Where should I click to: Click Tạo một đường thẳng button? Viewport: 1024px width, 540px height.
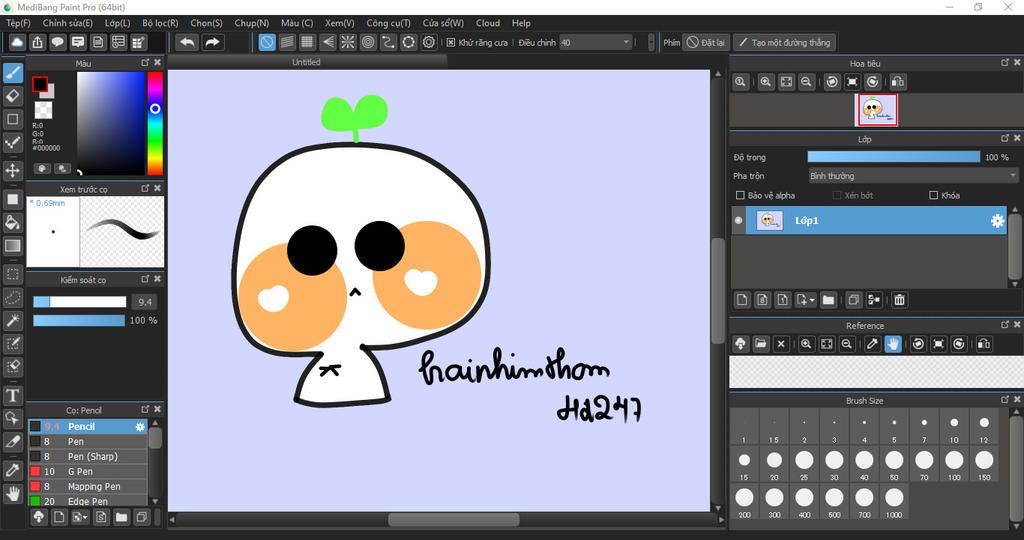[784, 42]
